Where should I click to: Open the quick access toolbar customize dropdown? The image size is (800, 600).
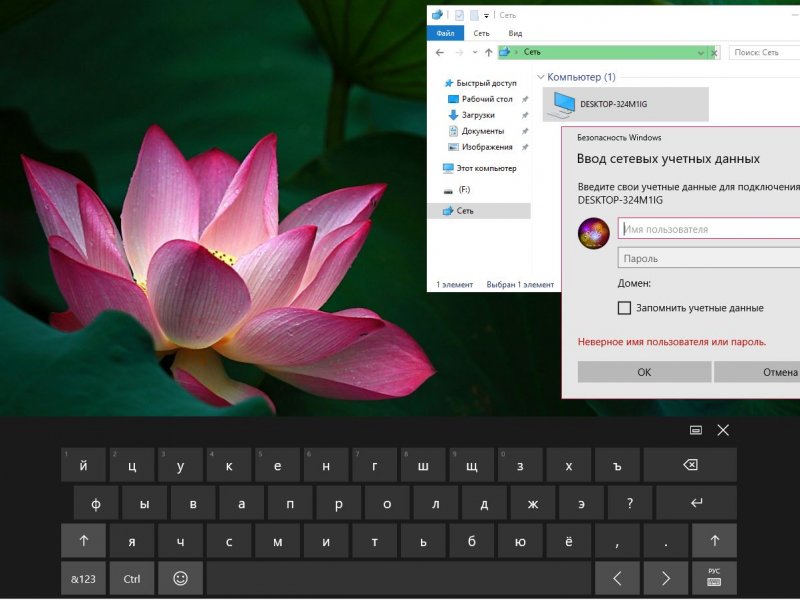click(x=486, y=16)
